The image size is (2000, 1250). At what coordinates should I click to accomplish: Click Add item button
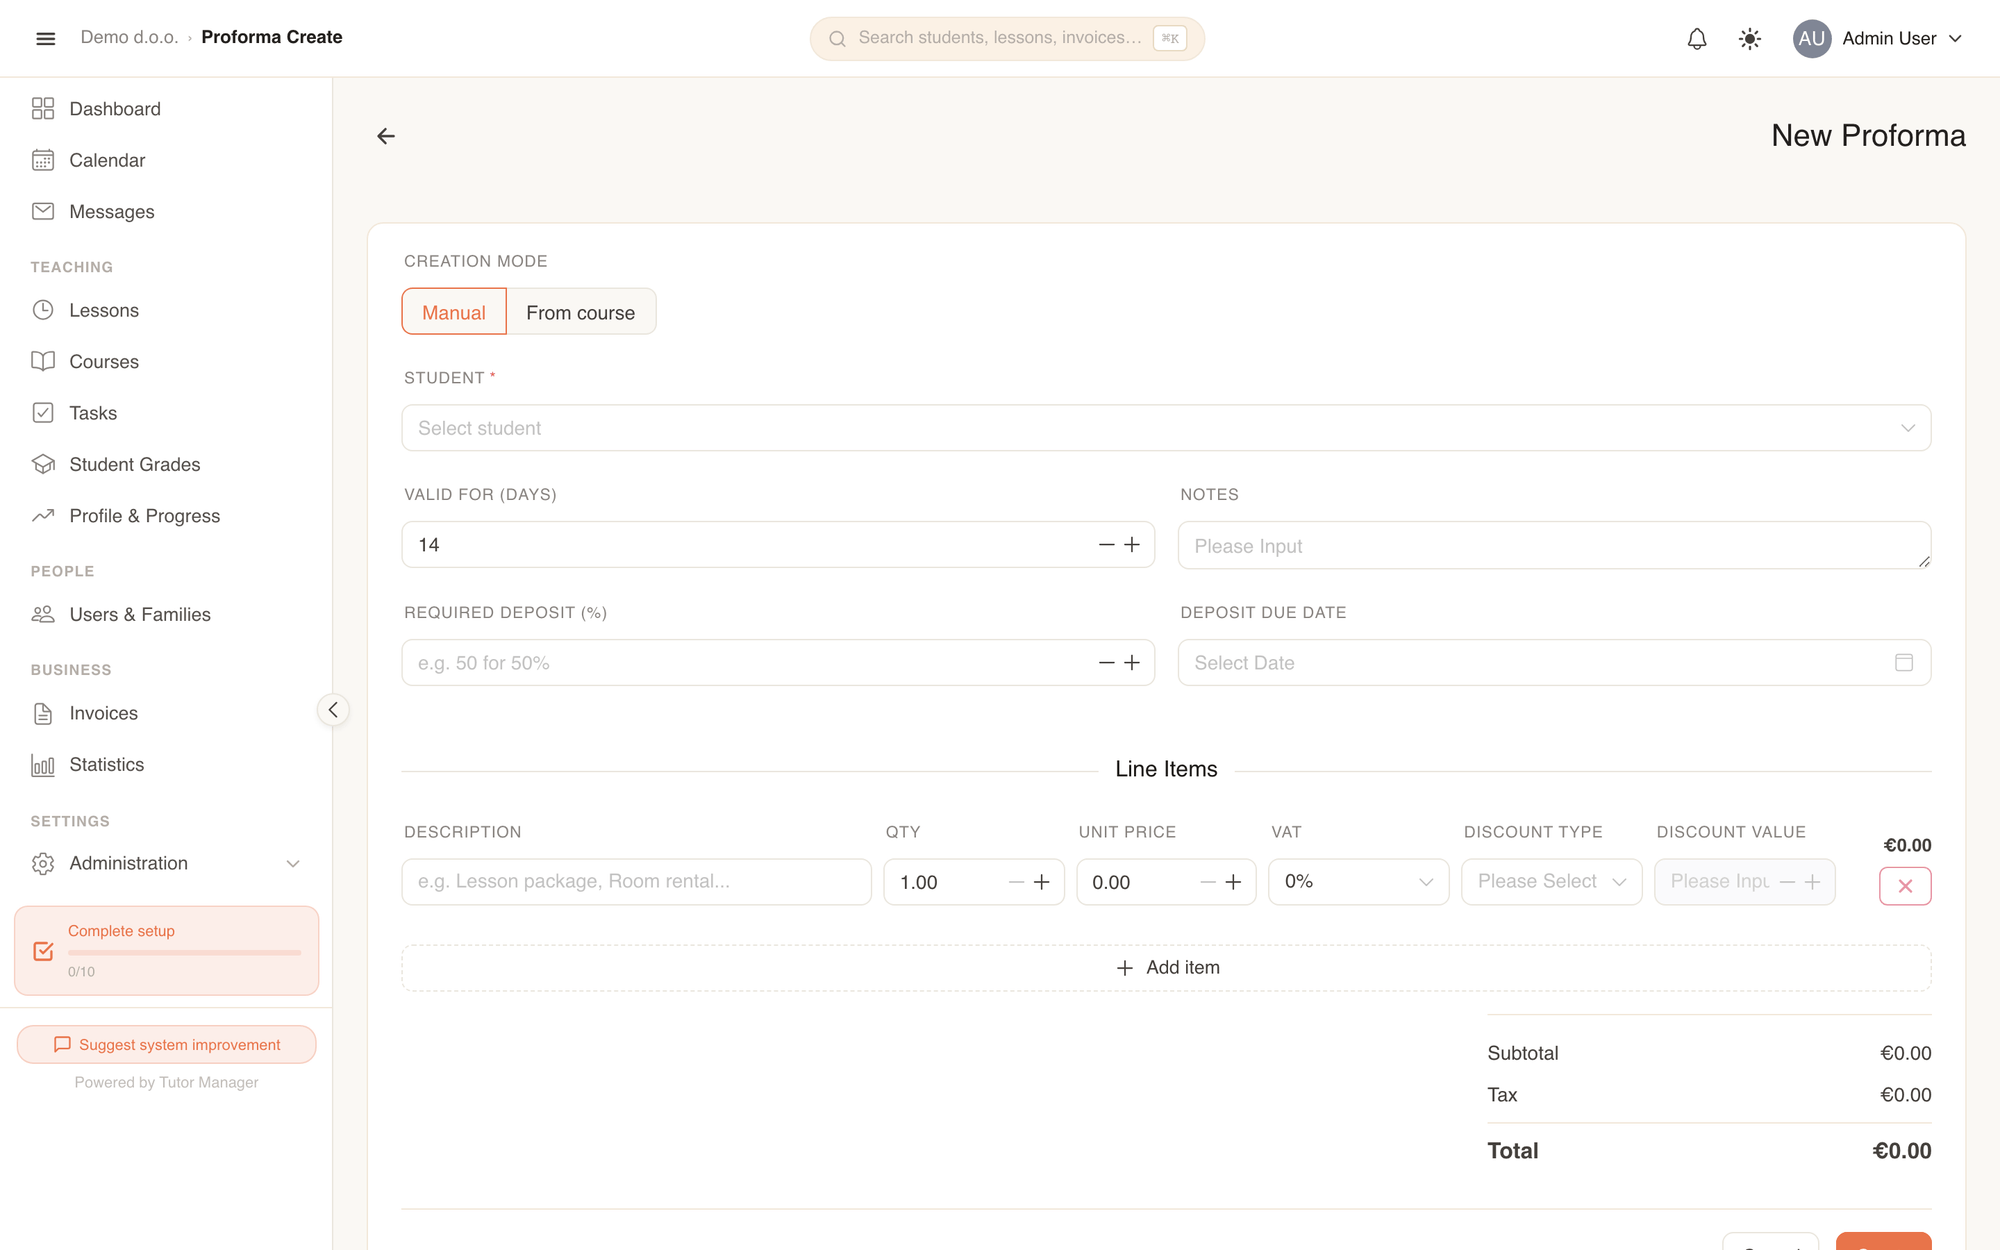coord(1166,968)
